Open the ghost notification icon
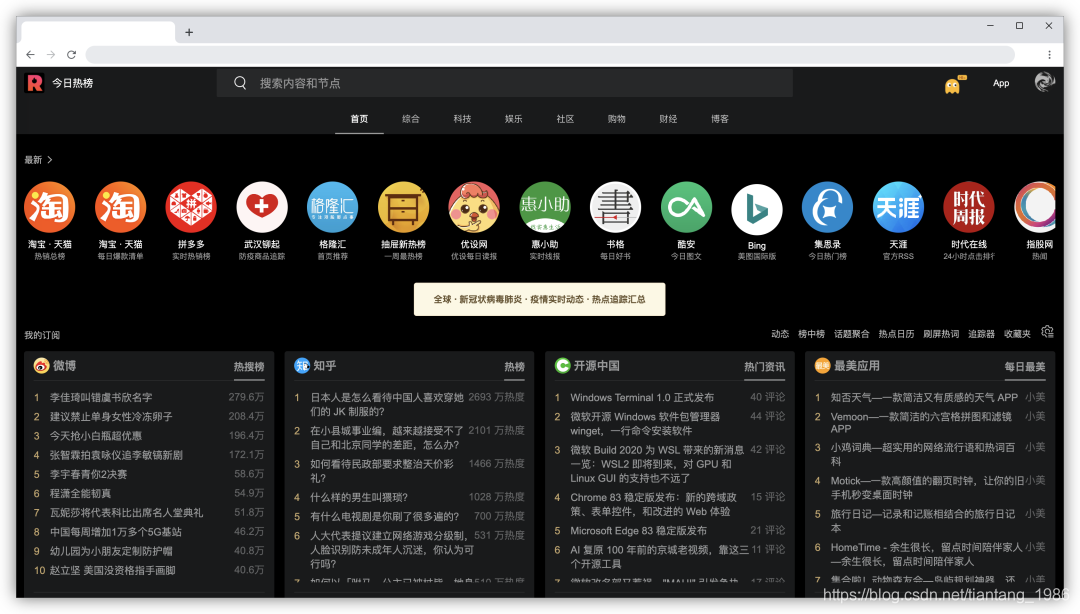This screenshot has width=1080, height=614. point(953,85)
